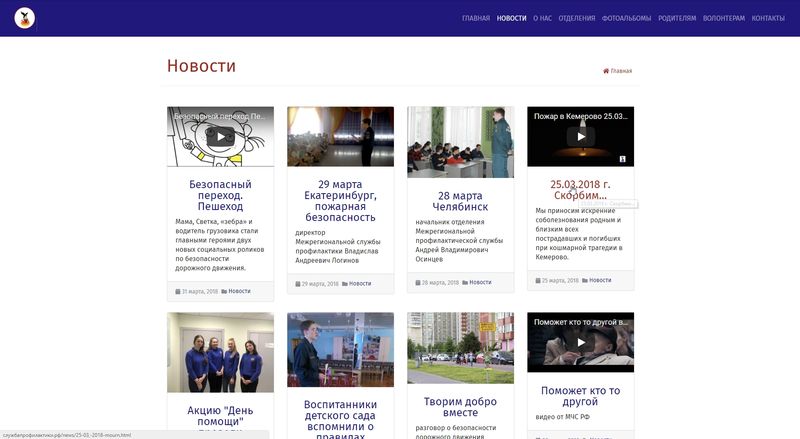Click the 28 марта, 2018 date text
The height and width of the screenshot is (439, 800).
pyautogui.click(x=440, y=282)
